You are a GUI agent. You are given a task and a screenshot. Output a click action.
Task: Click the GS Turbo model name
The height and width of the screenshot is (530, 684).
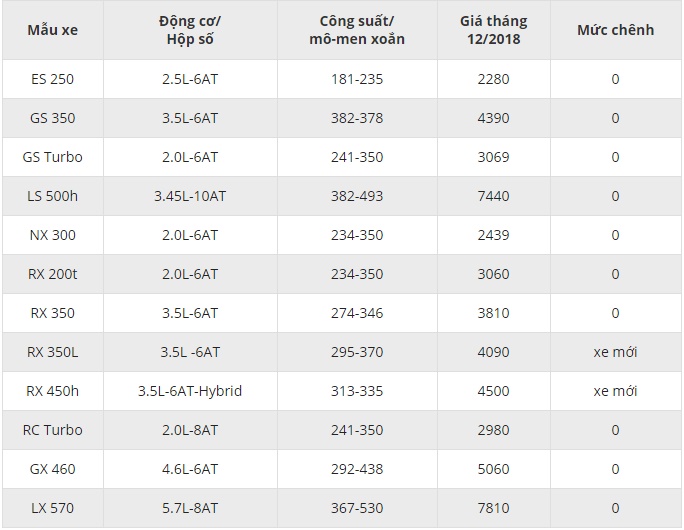coord(53,157)
